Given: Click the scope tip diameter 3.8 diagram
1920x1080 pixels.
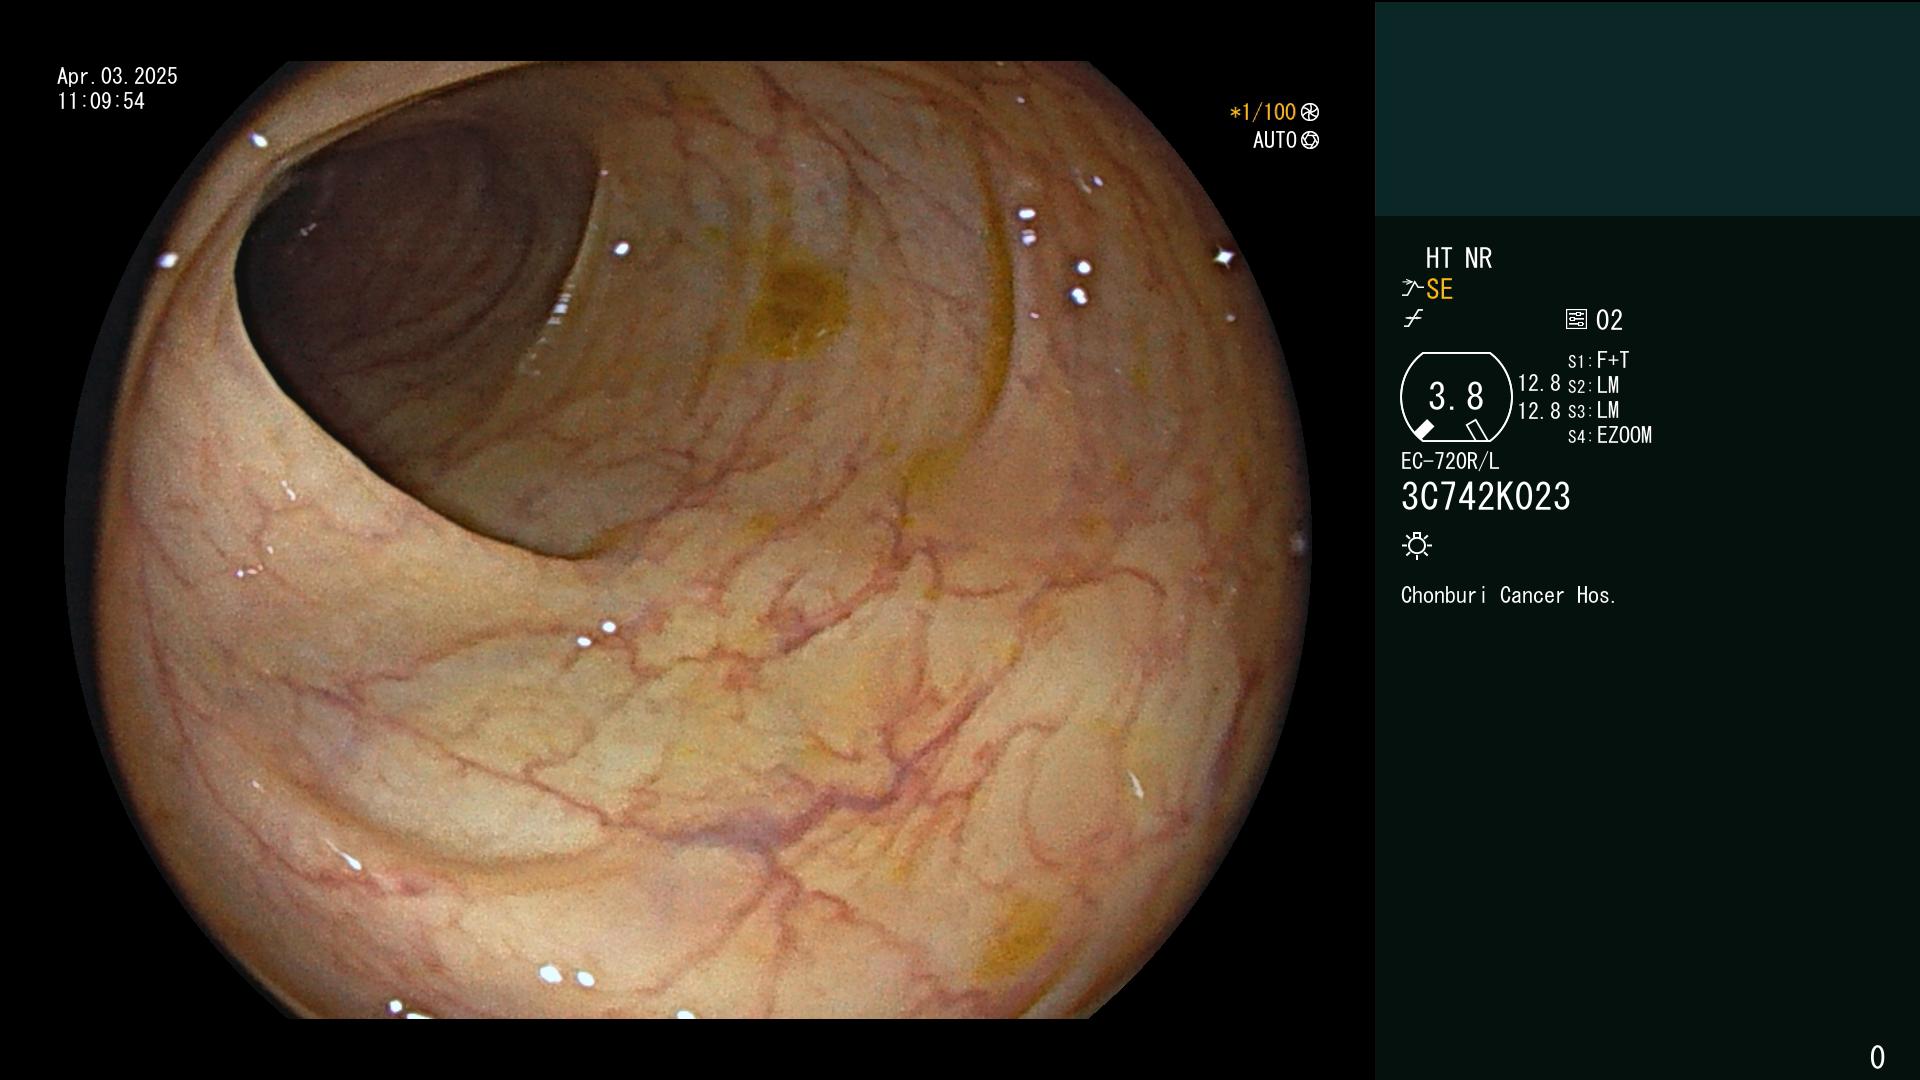Looking at the screenshot, I should pos(1456,397).
